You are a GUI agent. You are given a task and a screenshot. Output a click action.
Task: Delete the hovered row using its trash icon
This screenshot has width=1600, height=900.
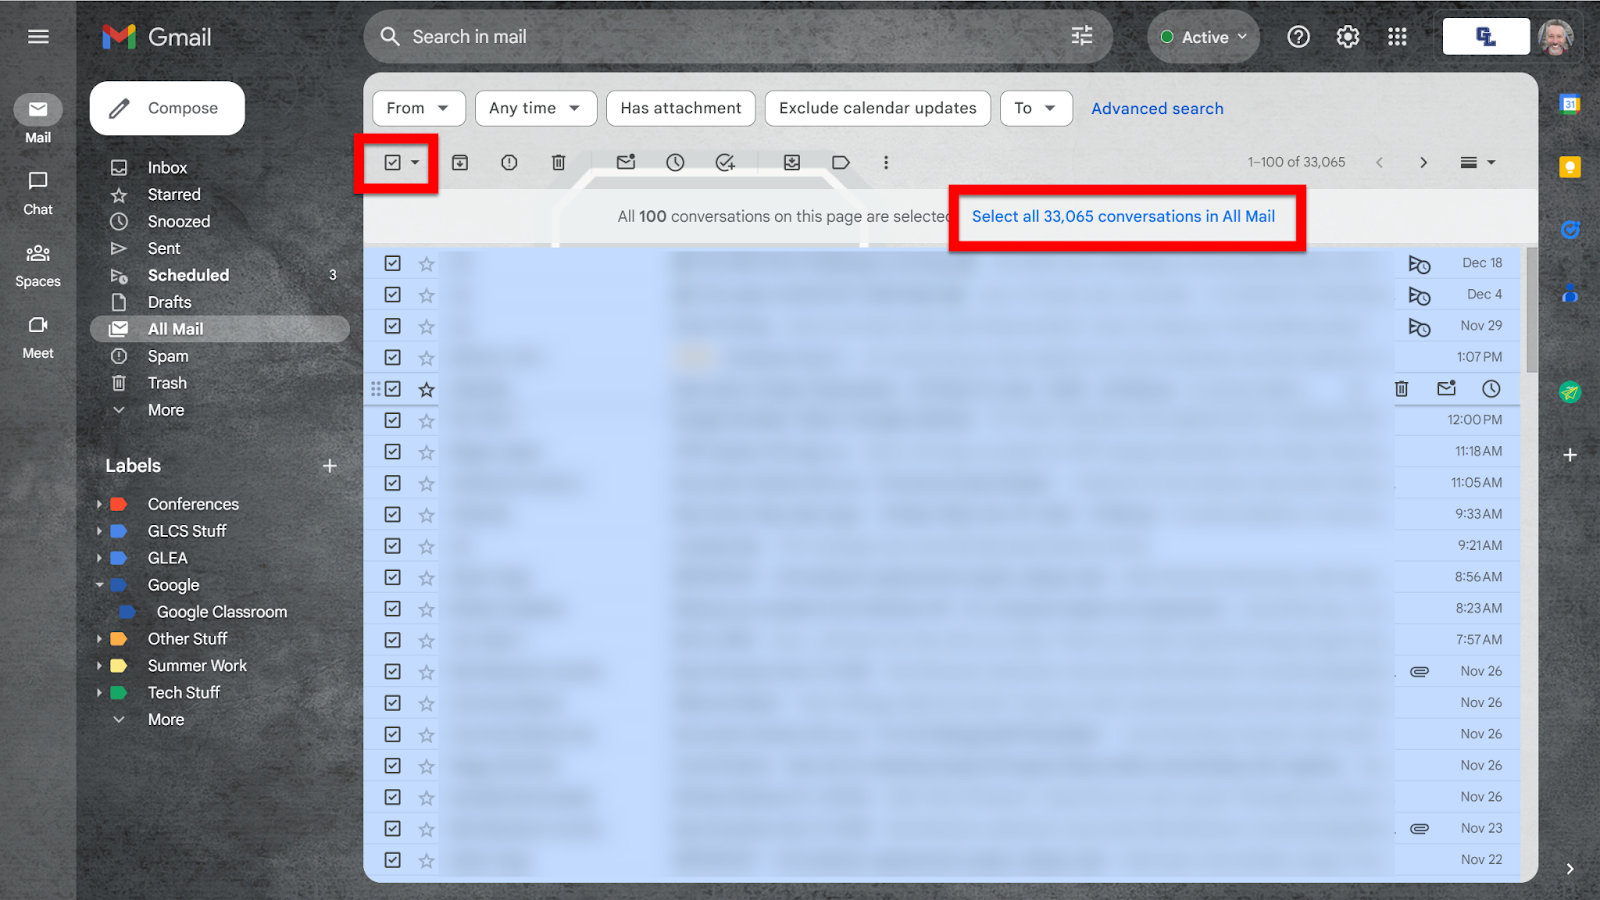click(x=1402, y=389)
